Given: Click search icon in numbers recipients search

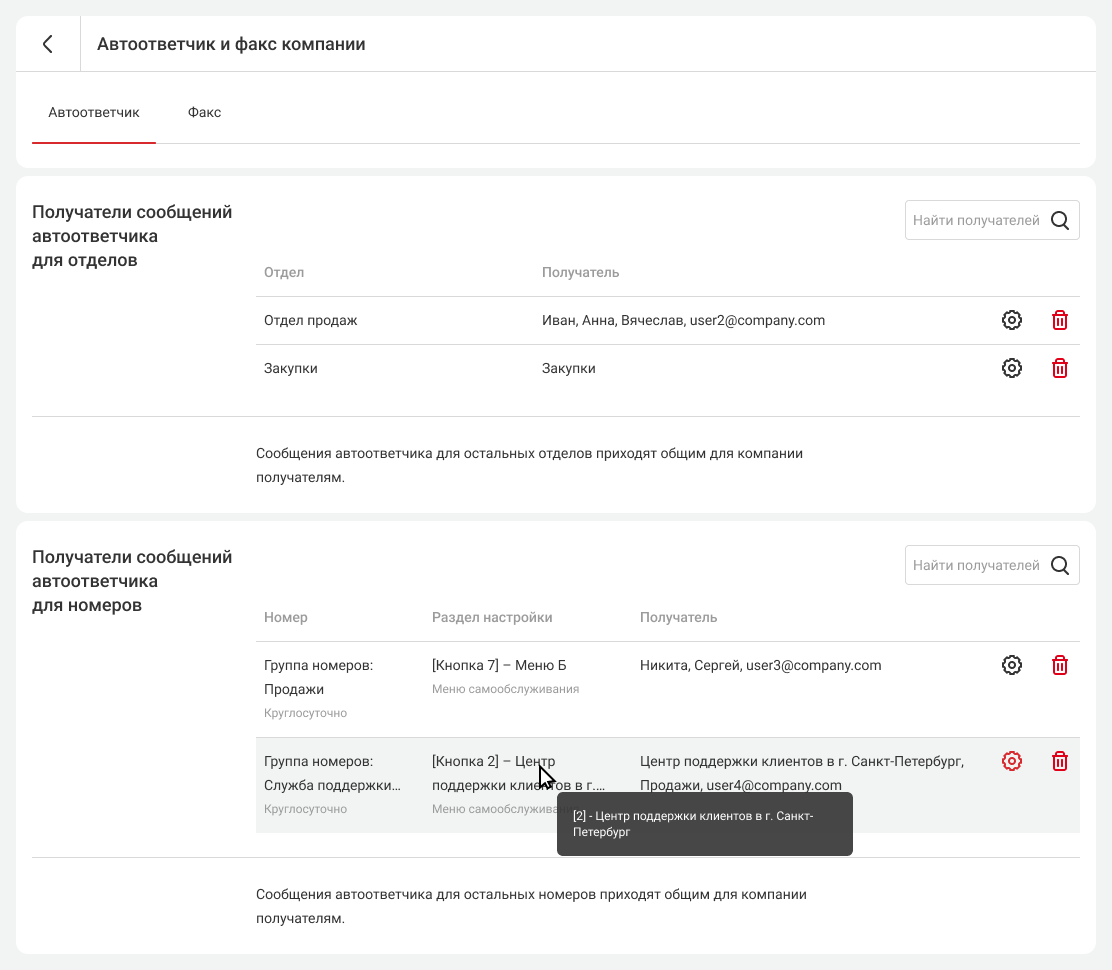Looking at the screenshot, I should click(1060, 565).
